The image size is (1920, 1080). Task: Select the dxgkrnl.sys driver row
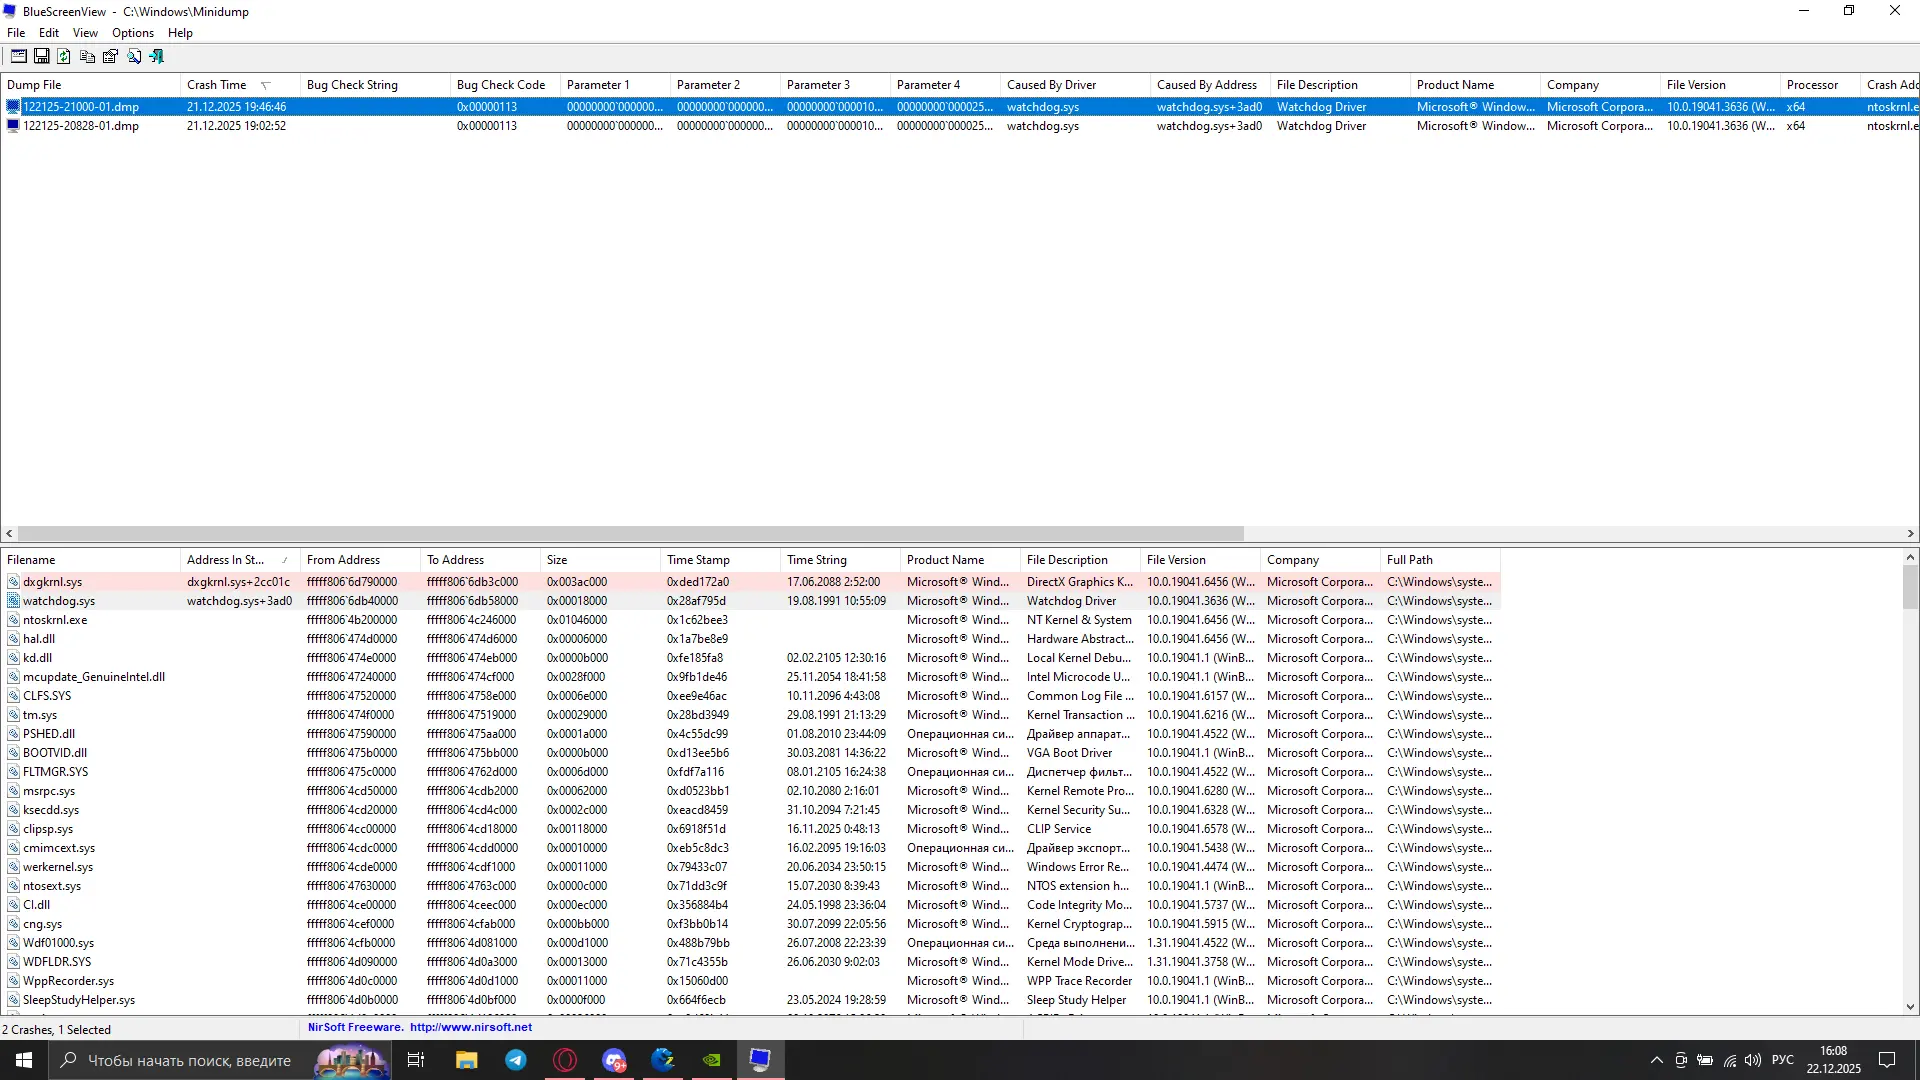[x=52, y=582]
